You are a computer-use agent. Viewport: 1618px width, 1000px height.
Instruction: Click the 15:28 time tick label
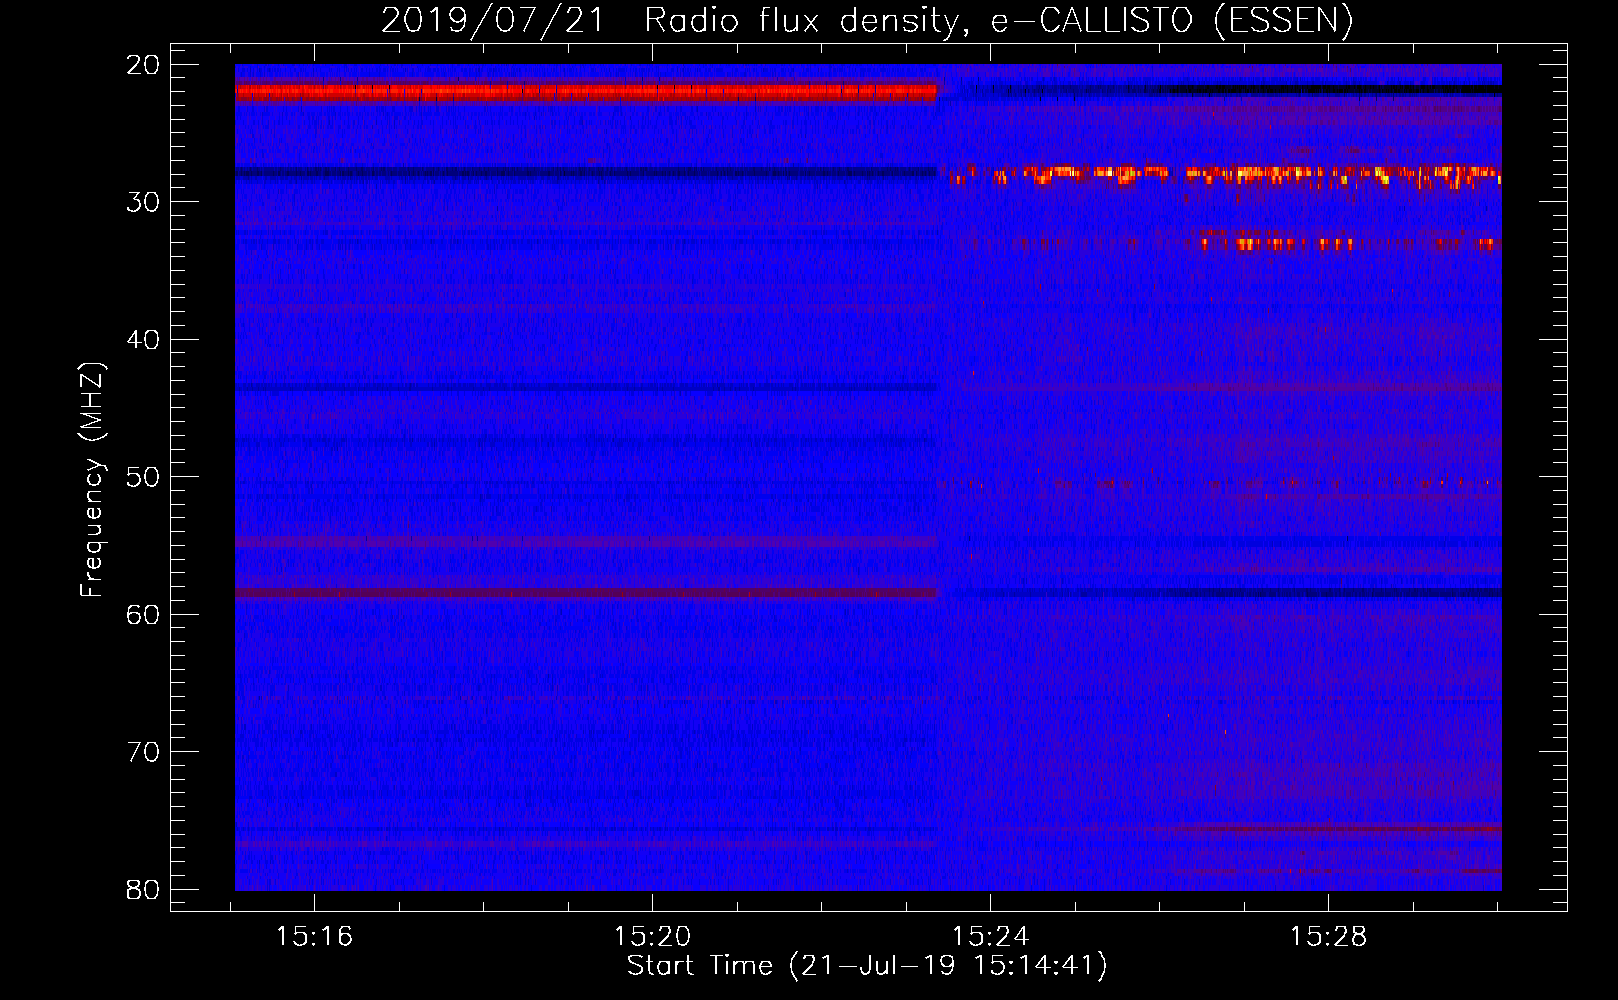(1328, 936)
